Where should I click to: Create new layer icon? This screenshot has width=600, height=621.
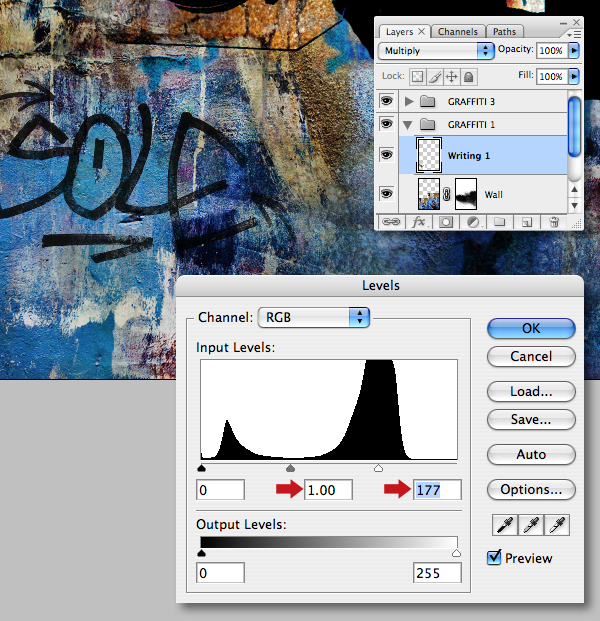[526, 222]
